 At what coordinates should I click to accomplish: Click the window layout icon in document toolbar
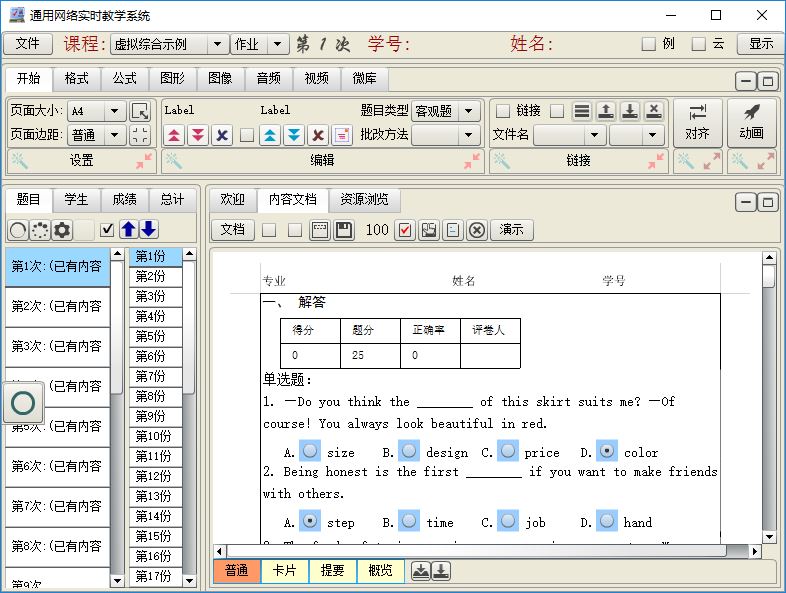pyautogui.click(x=319, y=230)
